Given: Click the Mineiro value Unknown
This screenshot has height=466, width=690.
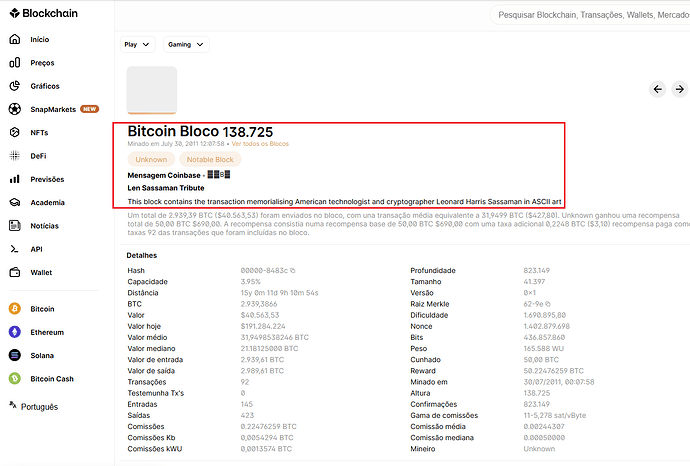Looking at the screenshot, I should coord(539,449).
